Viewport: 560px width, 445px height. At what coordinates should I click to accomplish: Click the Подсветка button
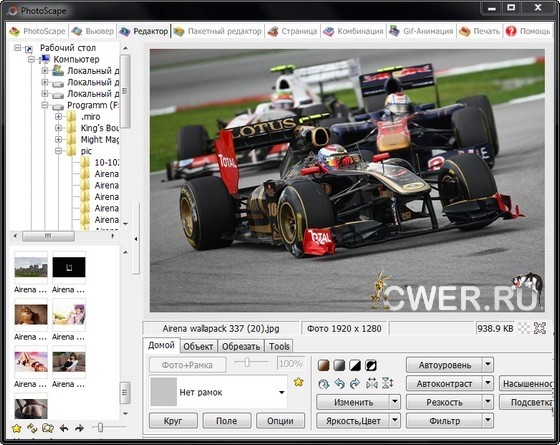(526, 402)
